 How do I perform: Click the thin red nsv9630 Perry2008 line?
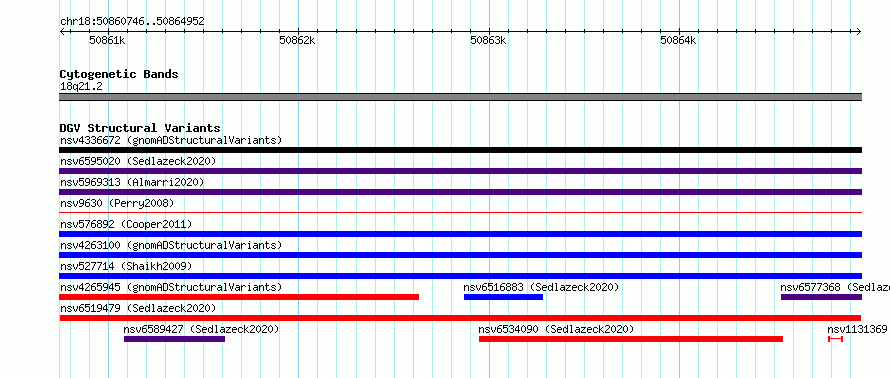(x=460, y=212)
